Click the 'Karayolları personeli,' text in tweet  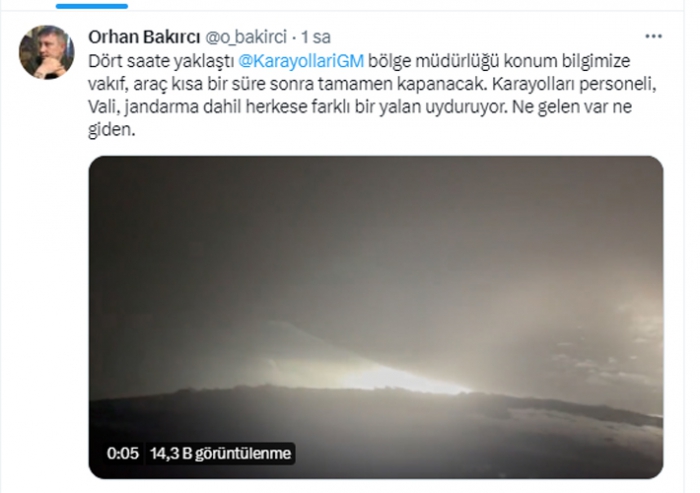tap(575, 84)
